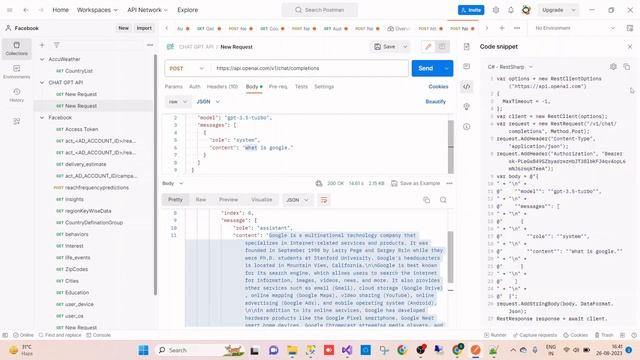Screen dimensions: 640x360
Task: Open Runner from the status bar
Action: click(x=495, y=335)
